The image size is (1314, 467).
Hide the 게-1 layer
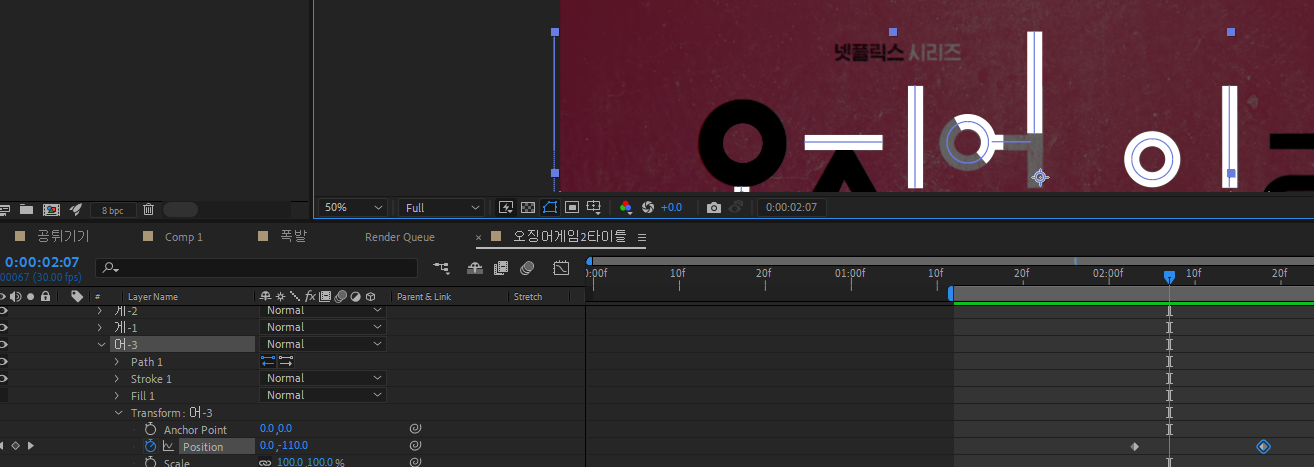4,327
